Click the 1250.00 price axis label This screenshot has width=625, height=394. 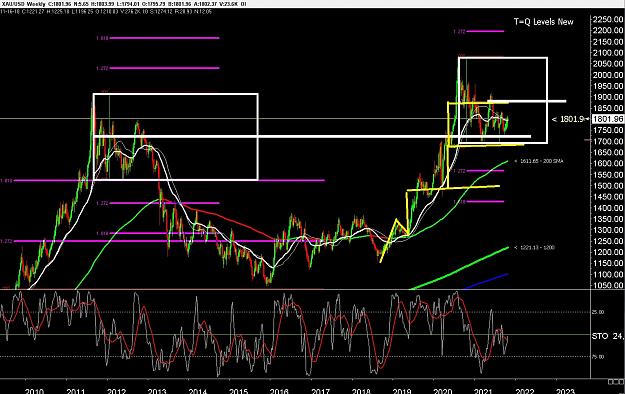point(608,241)
